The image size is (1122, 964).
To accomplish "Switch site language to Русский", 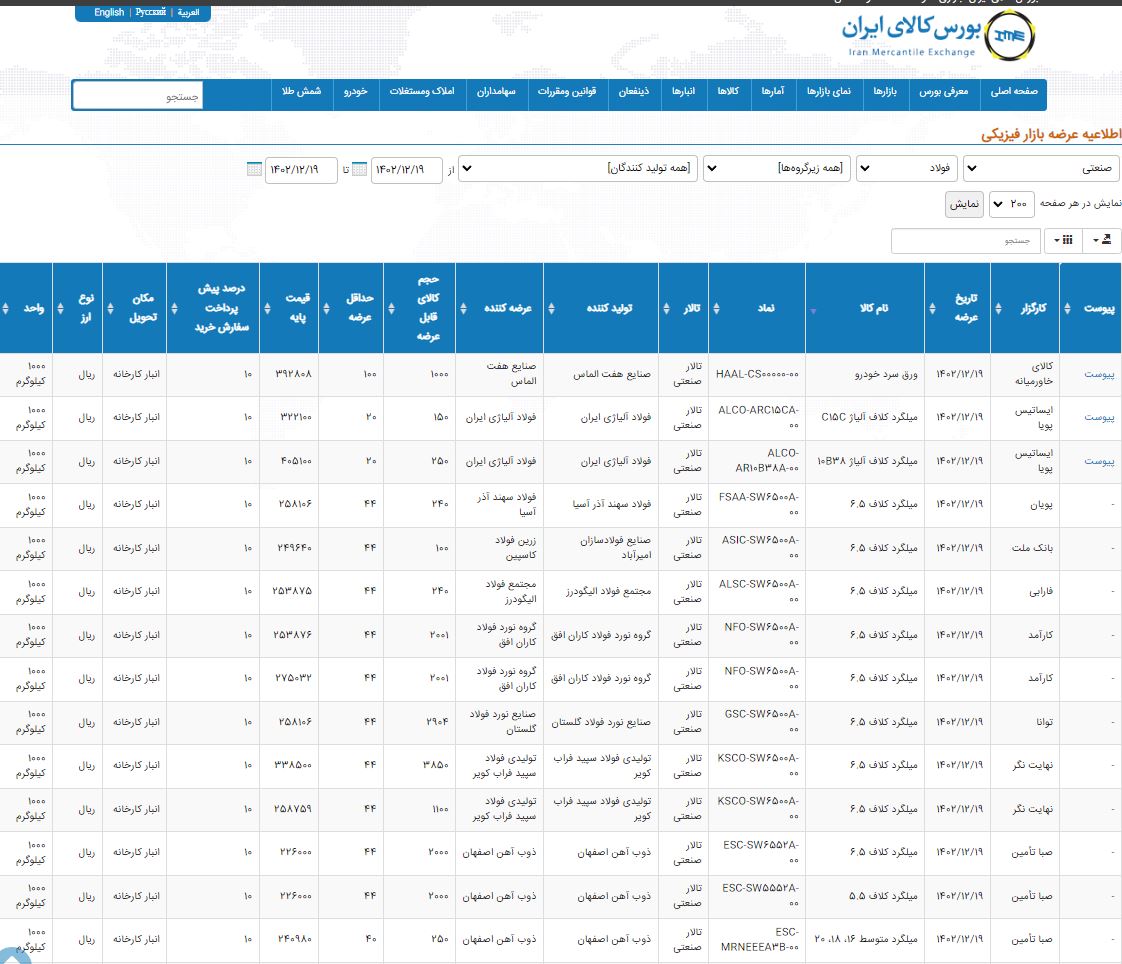I will pos(151,12).
